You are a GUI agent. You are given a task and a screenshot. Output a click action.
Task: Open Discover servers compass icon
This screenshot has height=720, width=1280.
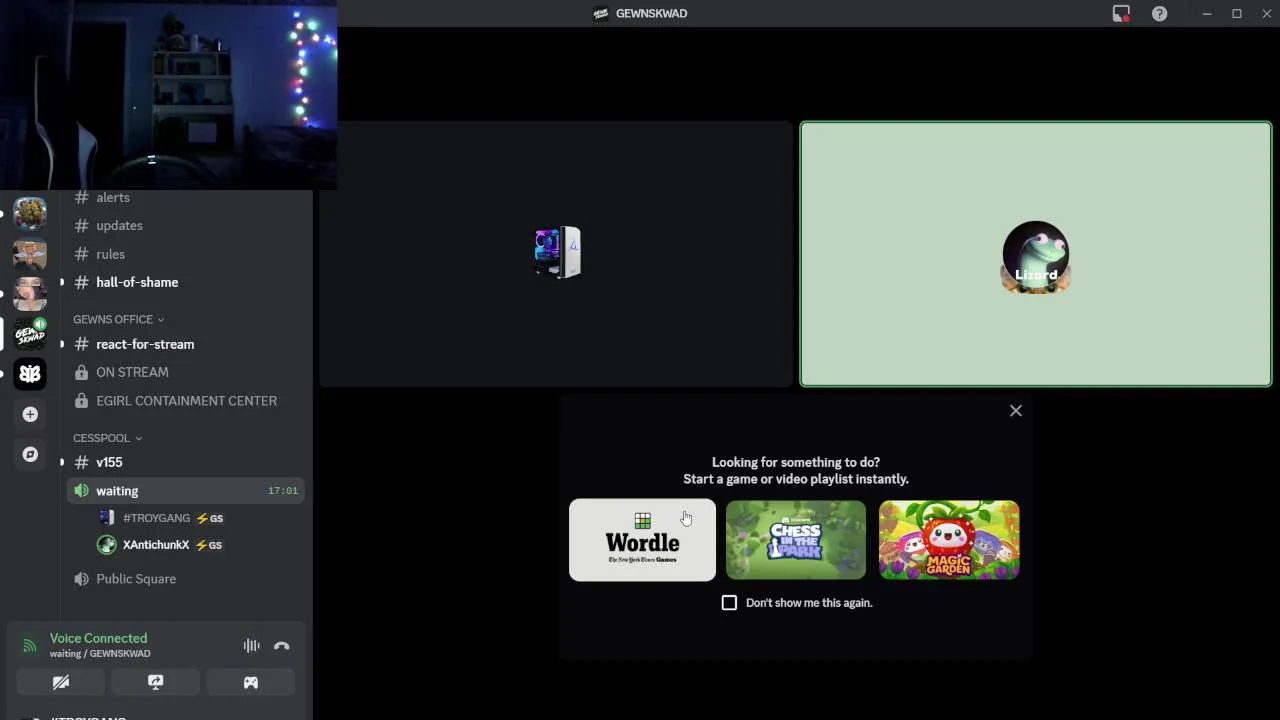coord(30,454)
